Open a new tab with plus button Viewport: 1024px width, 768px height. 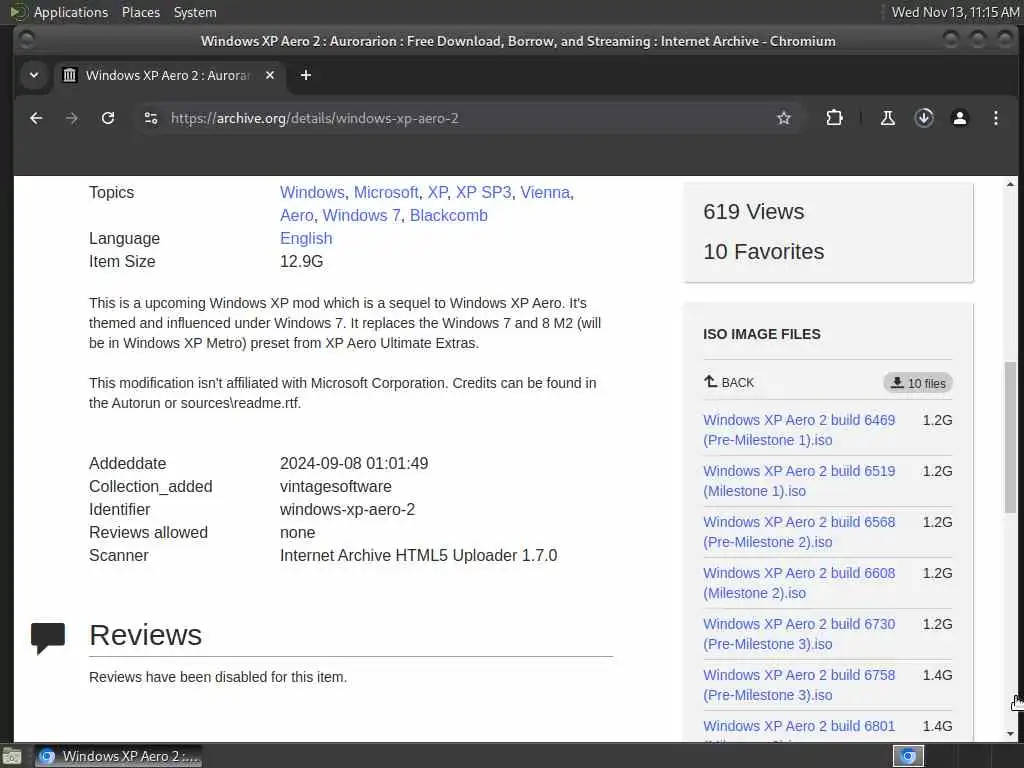pyautogui.click(x=306, y=75)
